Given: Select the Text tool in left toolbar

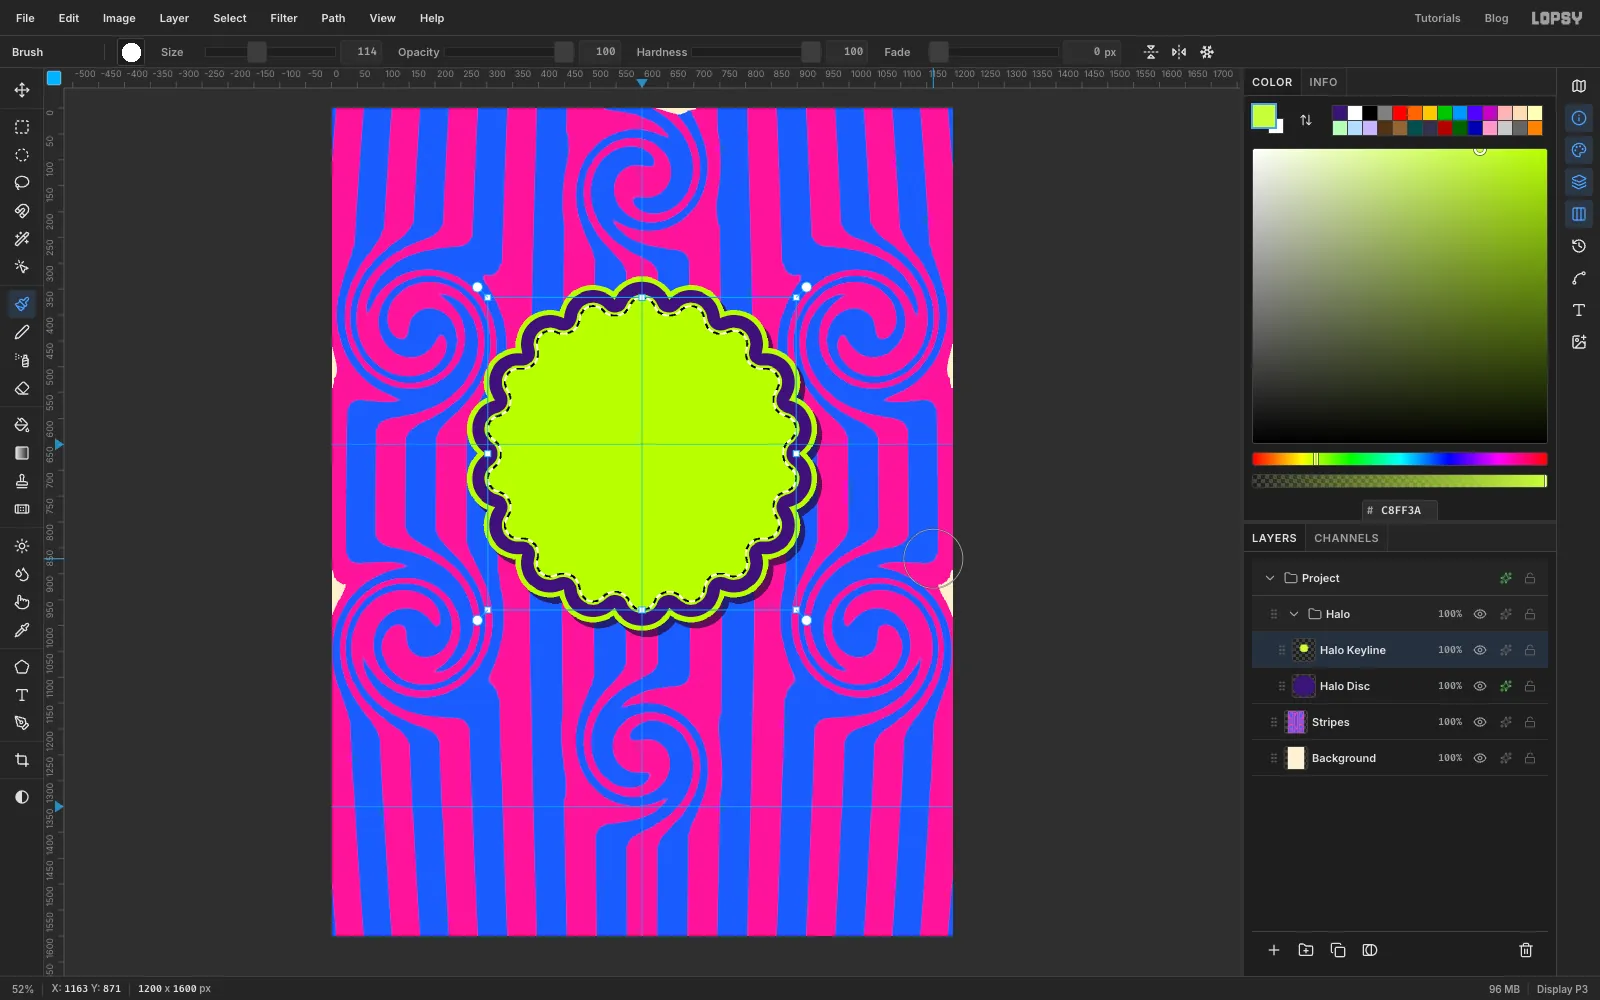Looking at the screenshot, I should coord(22,695).
